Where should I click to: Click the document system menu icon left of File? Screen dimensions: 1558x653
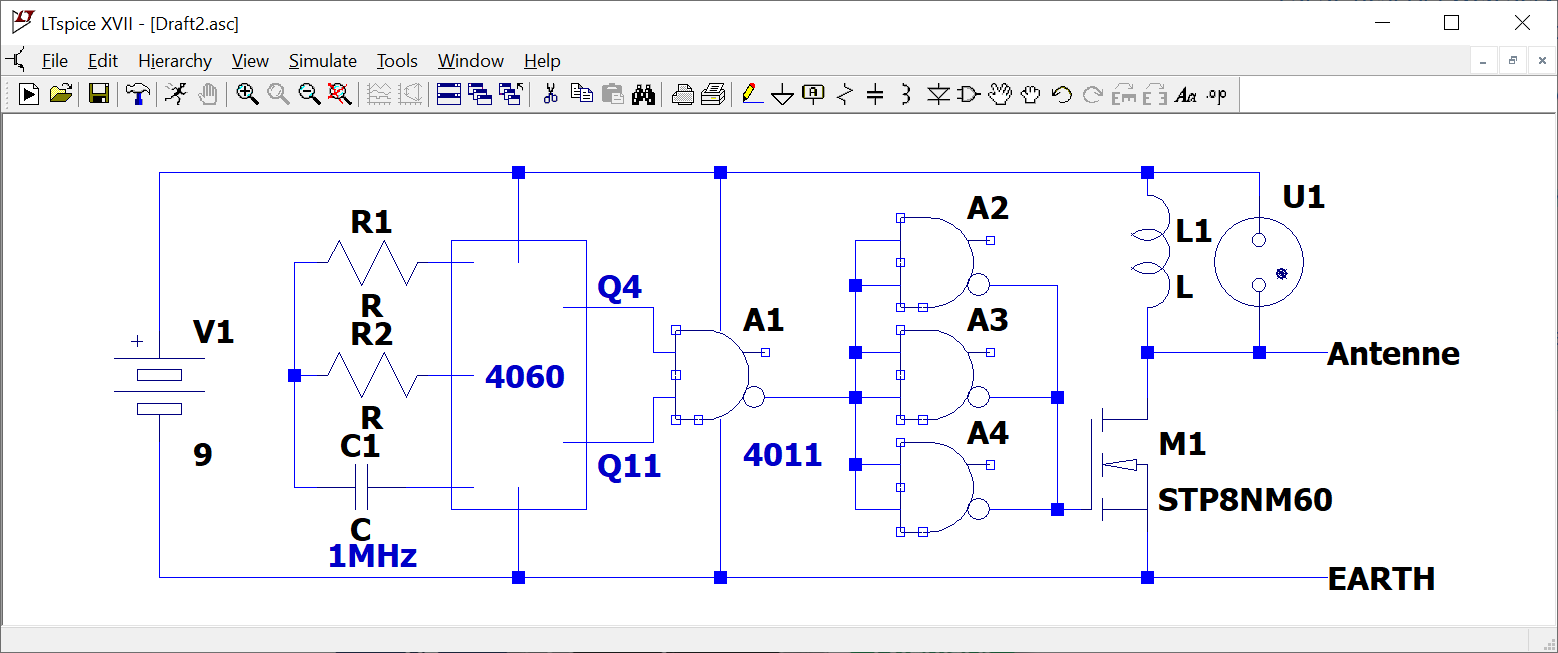pyautogui.click(x=16, y=60)
